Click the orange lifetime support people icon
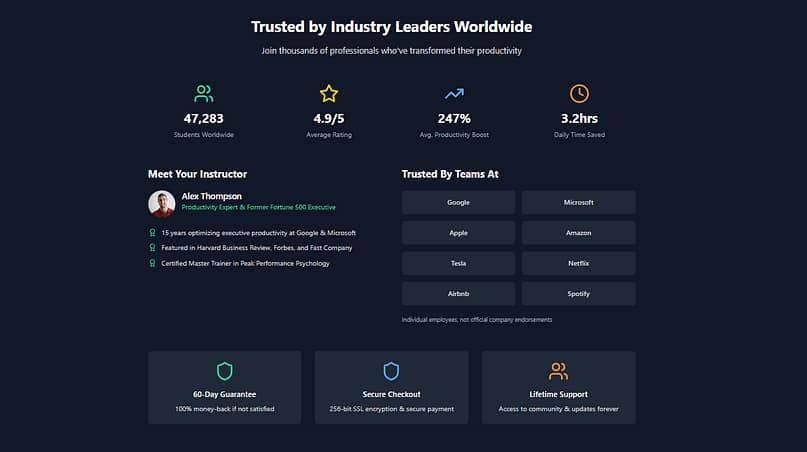 point(558,371)
